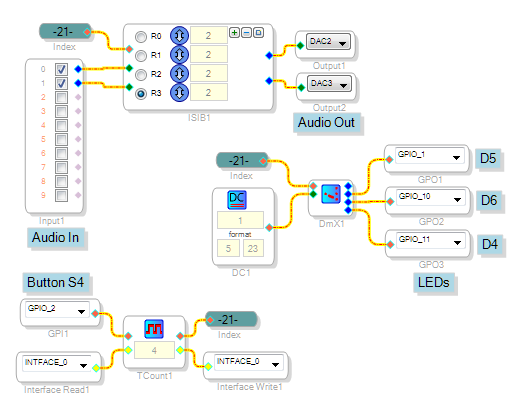Viewport: 524px width, 403px height.
Task: Uncheck Input1 channel 0 checkbox
Action: [x=61, y=70]
